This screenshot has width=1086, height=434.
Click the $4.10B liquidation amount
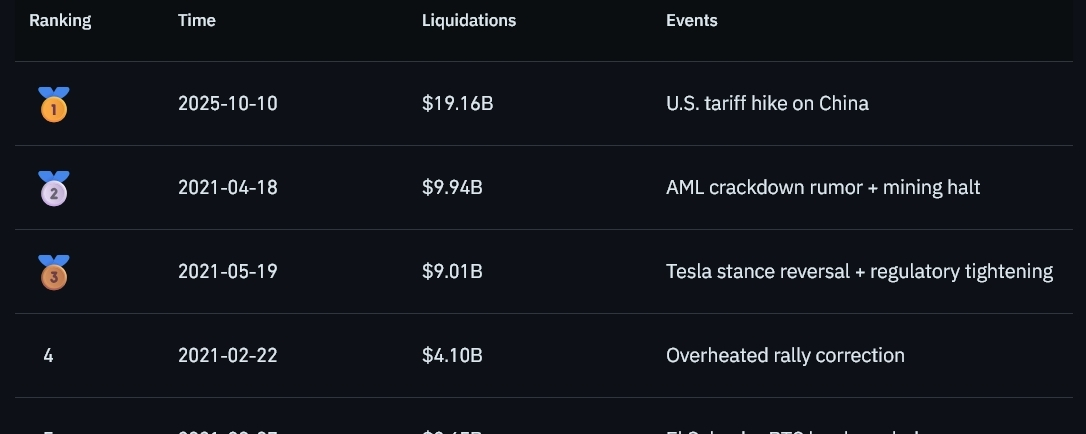[x=452, y=356]
